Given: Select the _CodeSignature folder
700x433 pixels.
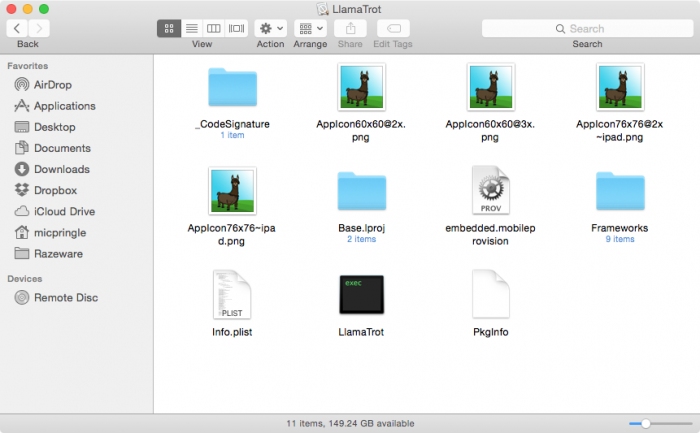Looking at the screenshot, I should (x=233, y=87).
